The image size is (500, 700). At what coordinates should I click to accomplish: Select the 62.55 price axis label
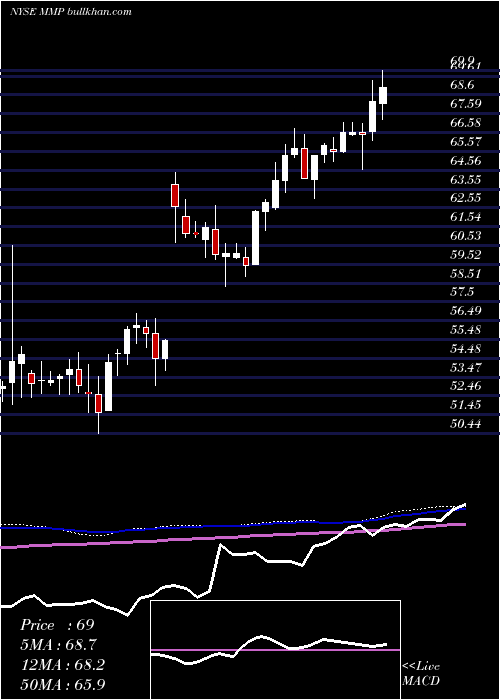[466, 198]
